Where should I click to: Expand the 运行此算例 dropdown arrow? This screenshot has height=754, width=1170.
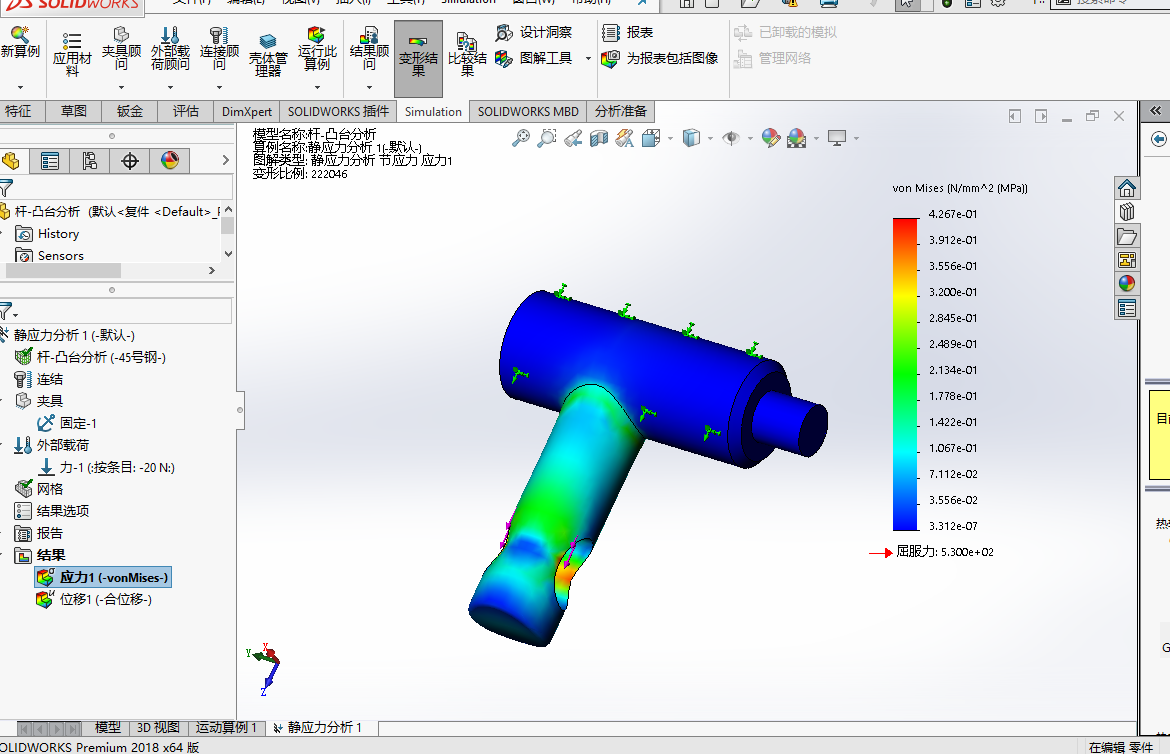[317, 87]
